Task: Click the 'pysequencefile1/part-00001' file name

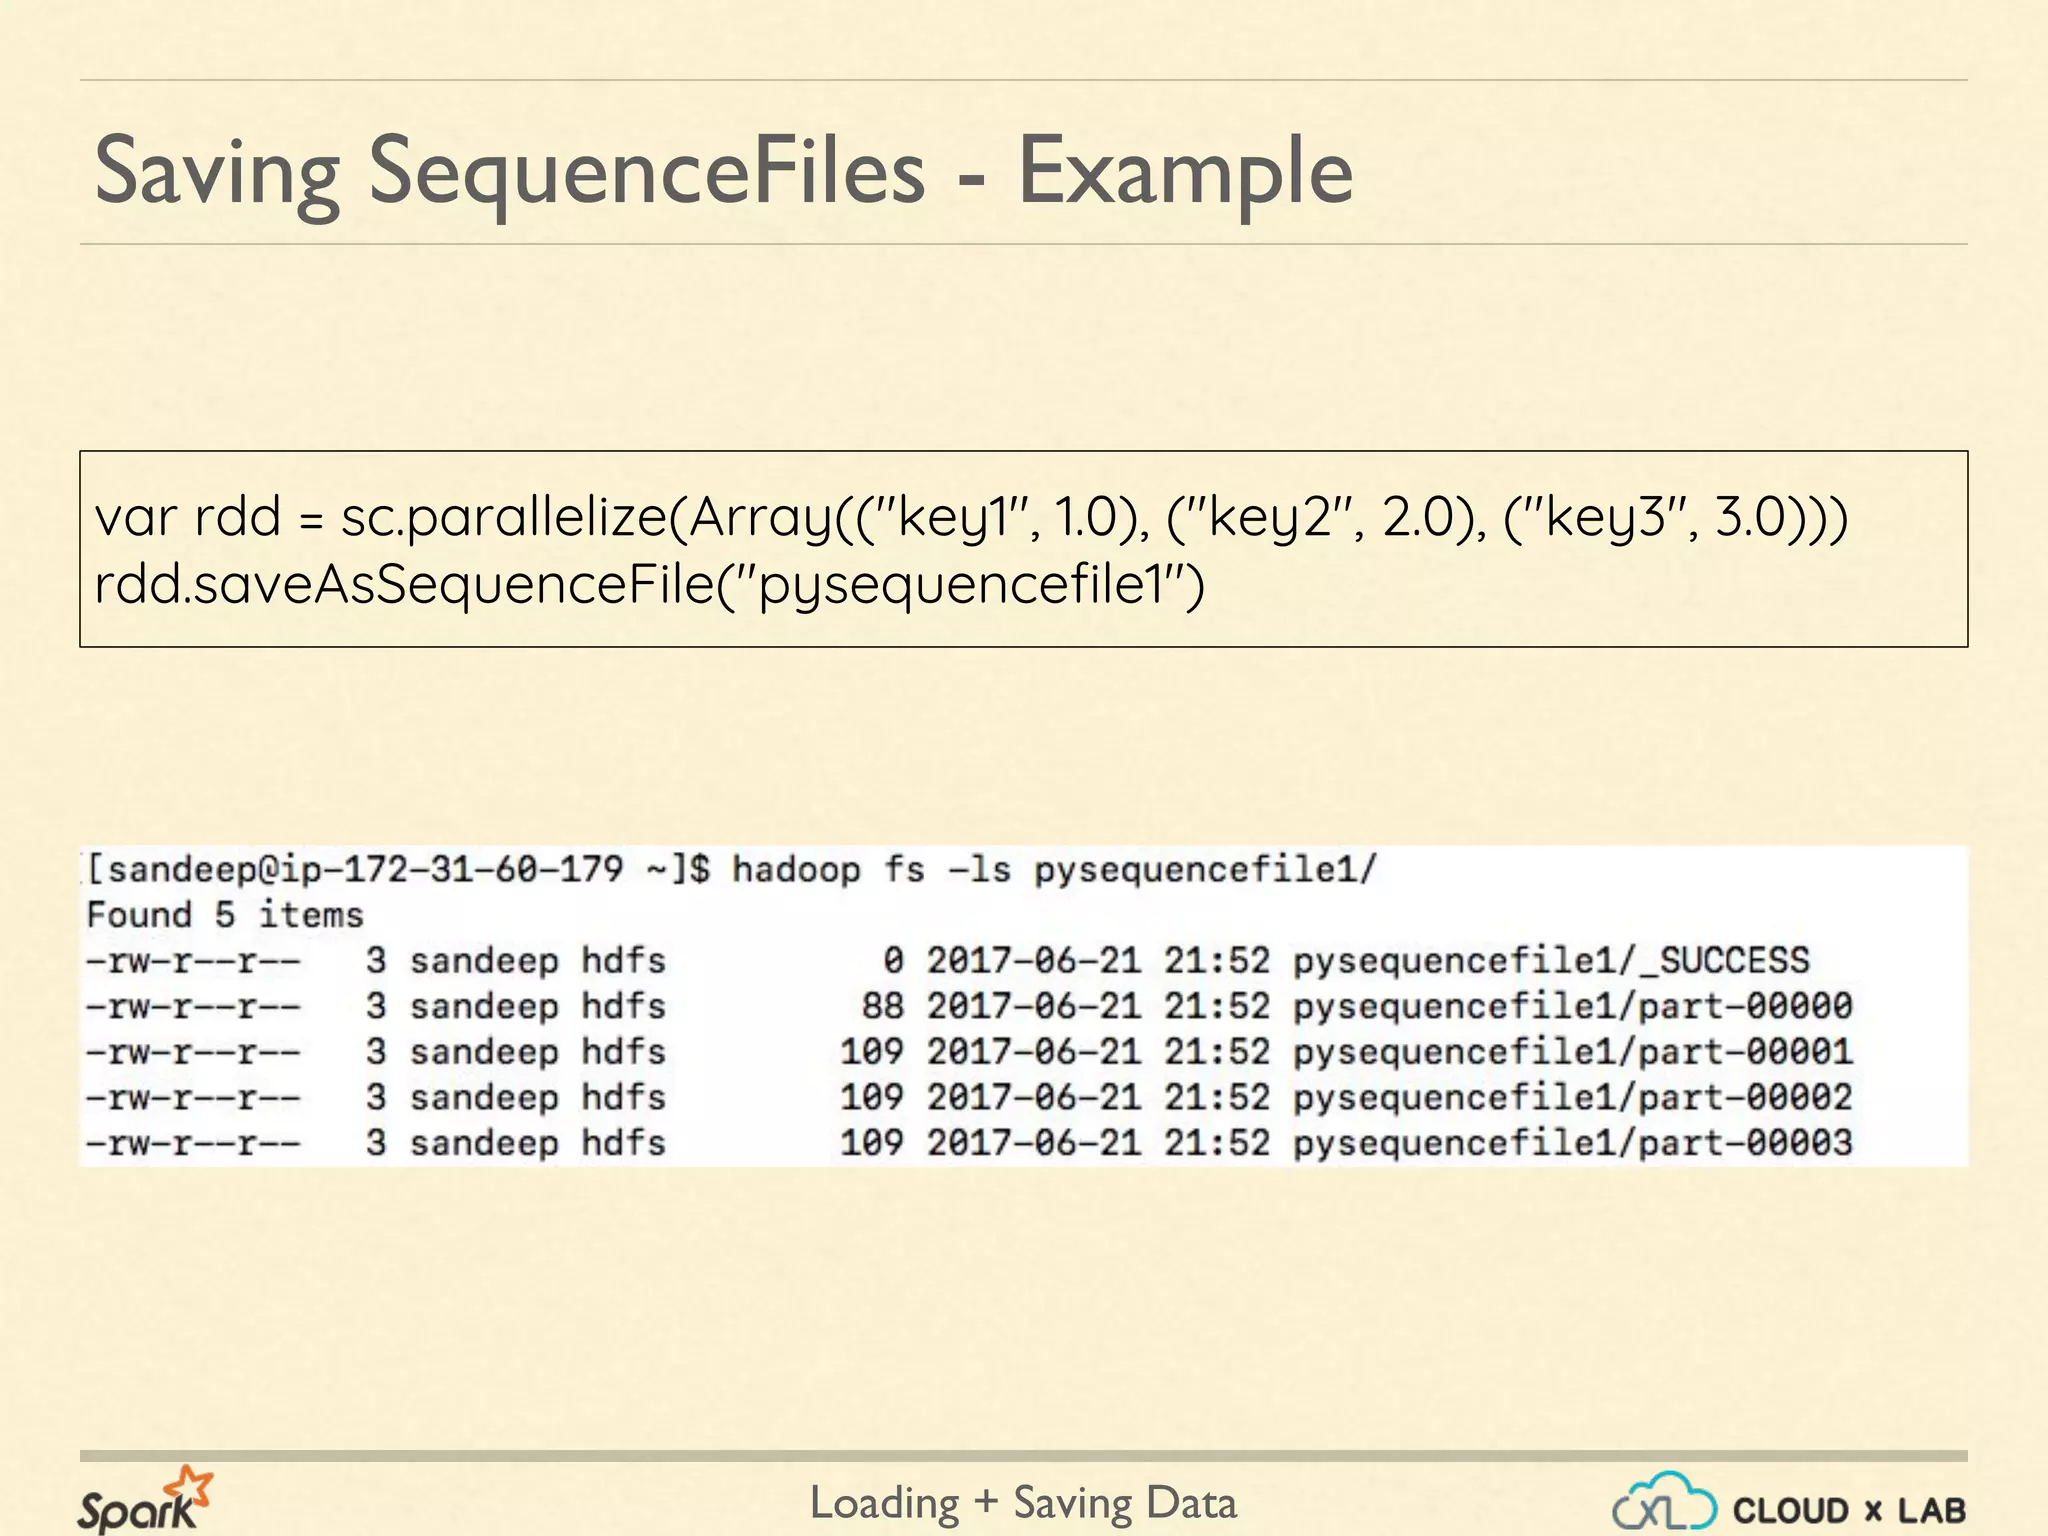Action: pos(1573,1052)
